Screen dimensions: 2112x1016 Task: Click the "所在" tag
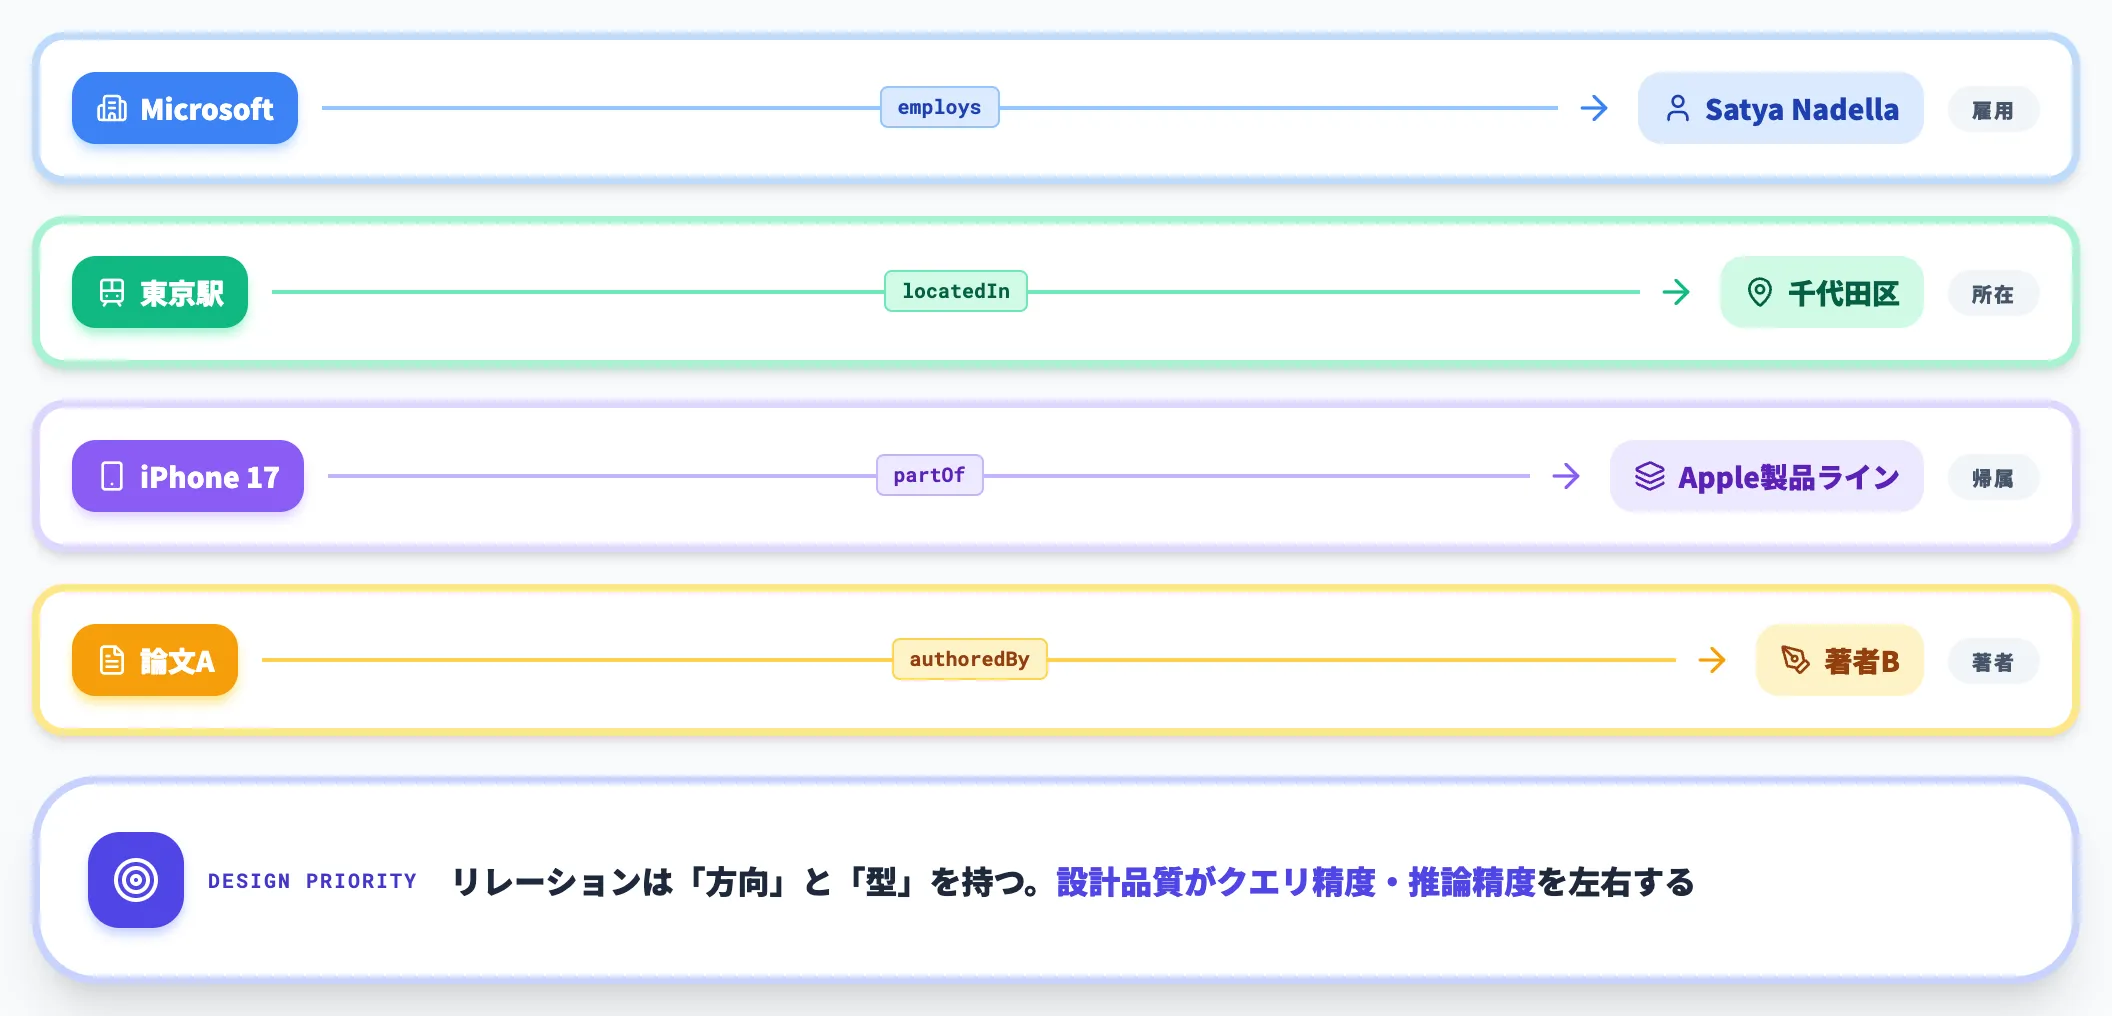click(1993, 294)
